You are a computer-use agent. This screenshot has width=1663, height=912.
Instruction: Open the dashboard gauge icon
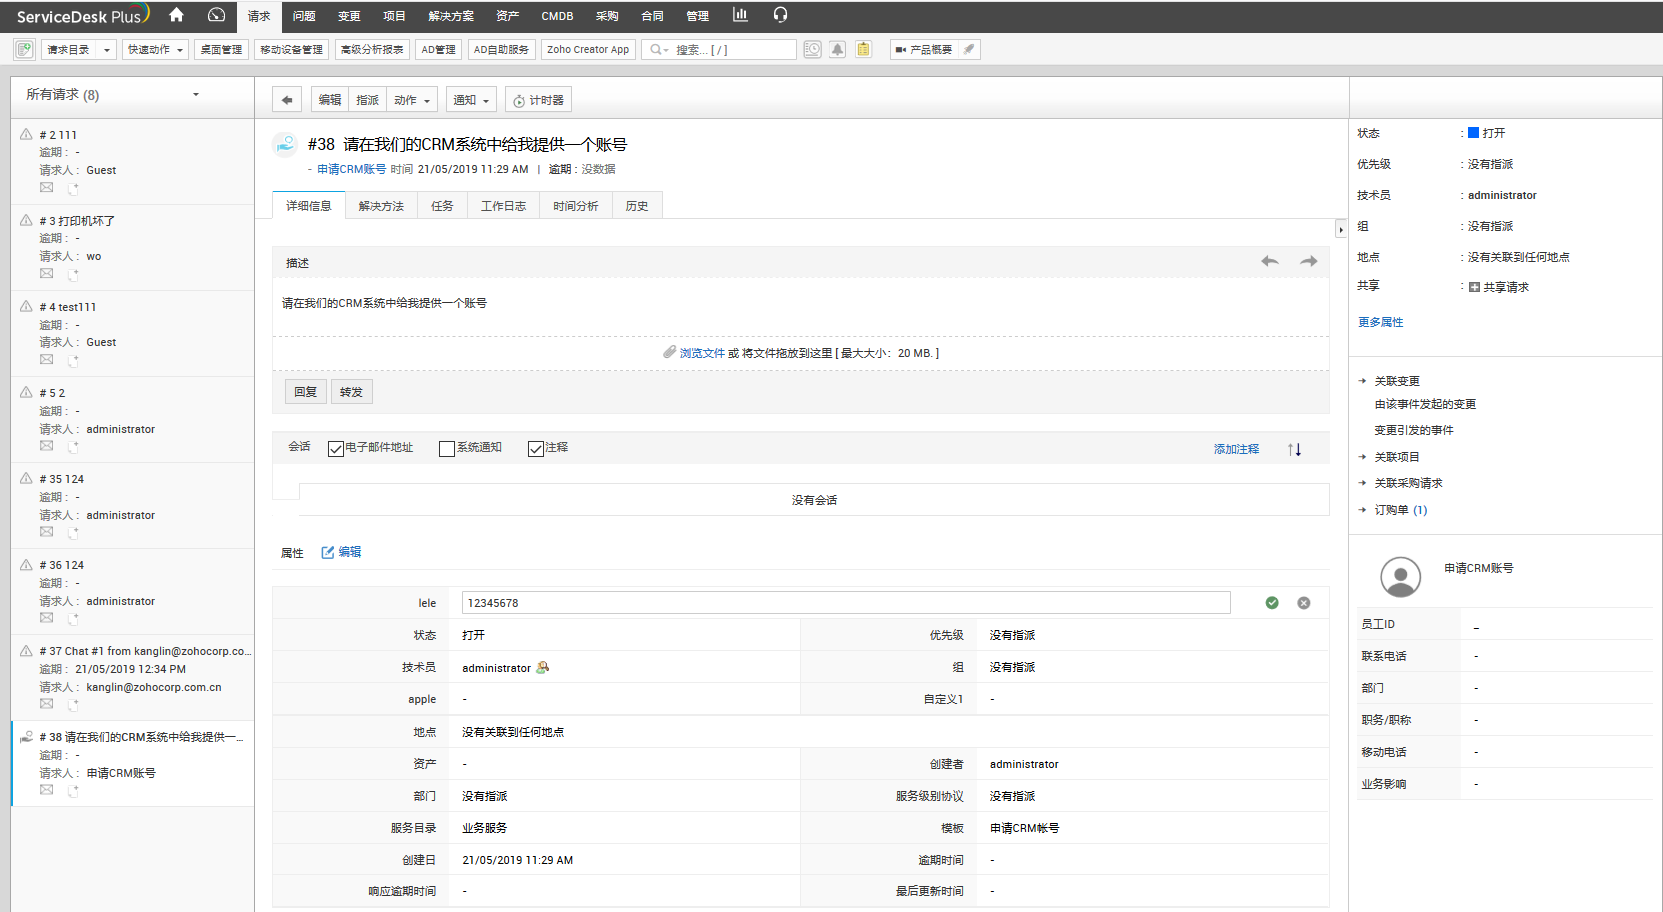click(x=216, y=15)
